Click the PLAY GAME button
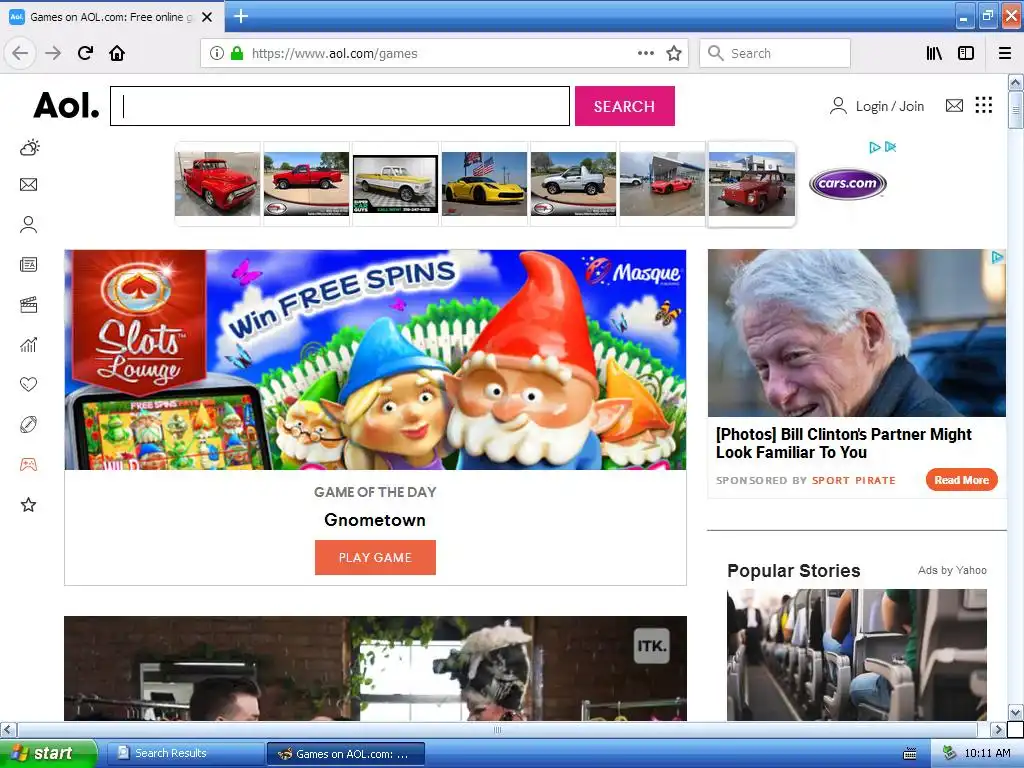Image resolution: width=1024 pixels, height=768 pixels. click(375, 557)
